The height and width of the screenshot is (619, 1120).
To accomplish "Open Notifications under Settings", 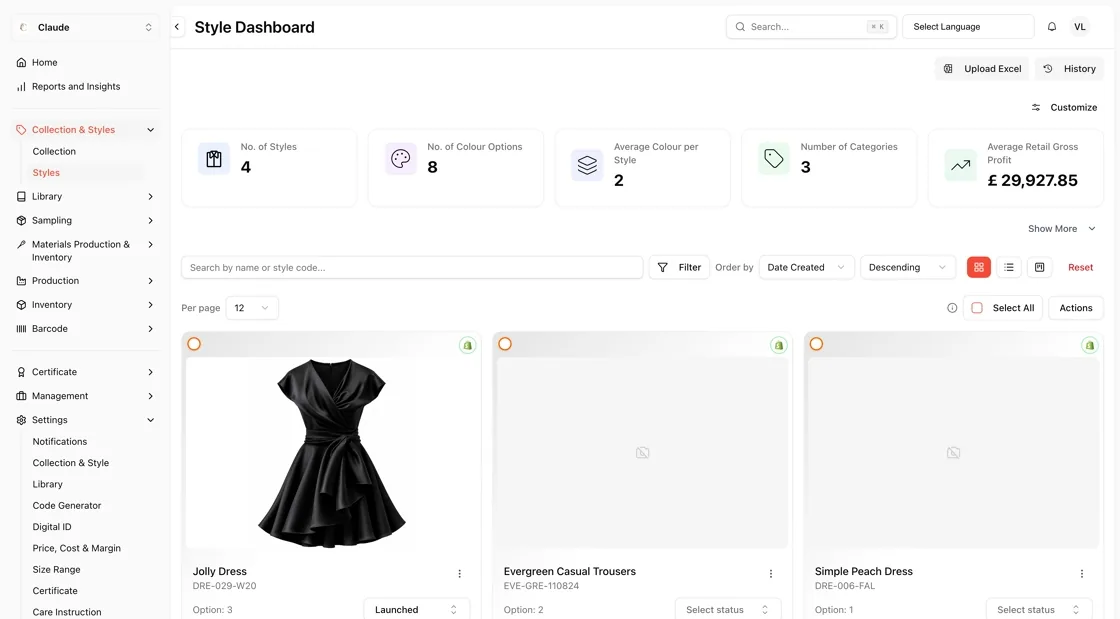I will point(60,442).
